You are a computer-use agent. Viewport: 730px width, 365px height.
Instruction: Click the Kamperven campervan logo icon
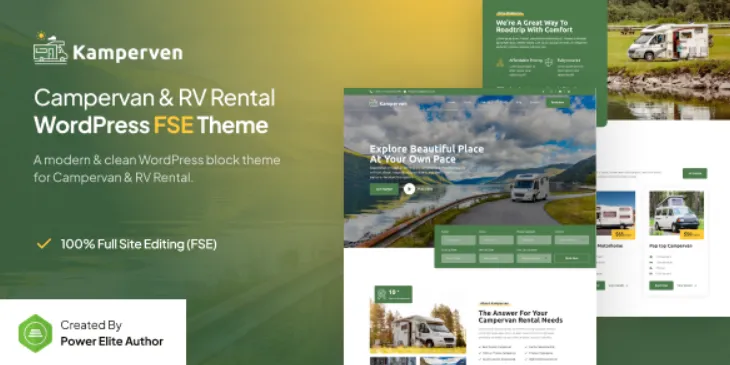50,47
